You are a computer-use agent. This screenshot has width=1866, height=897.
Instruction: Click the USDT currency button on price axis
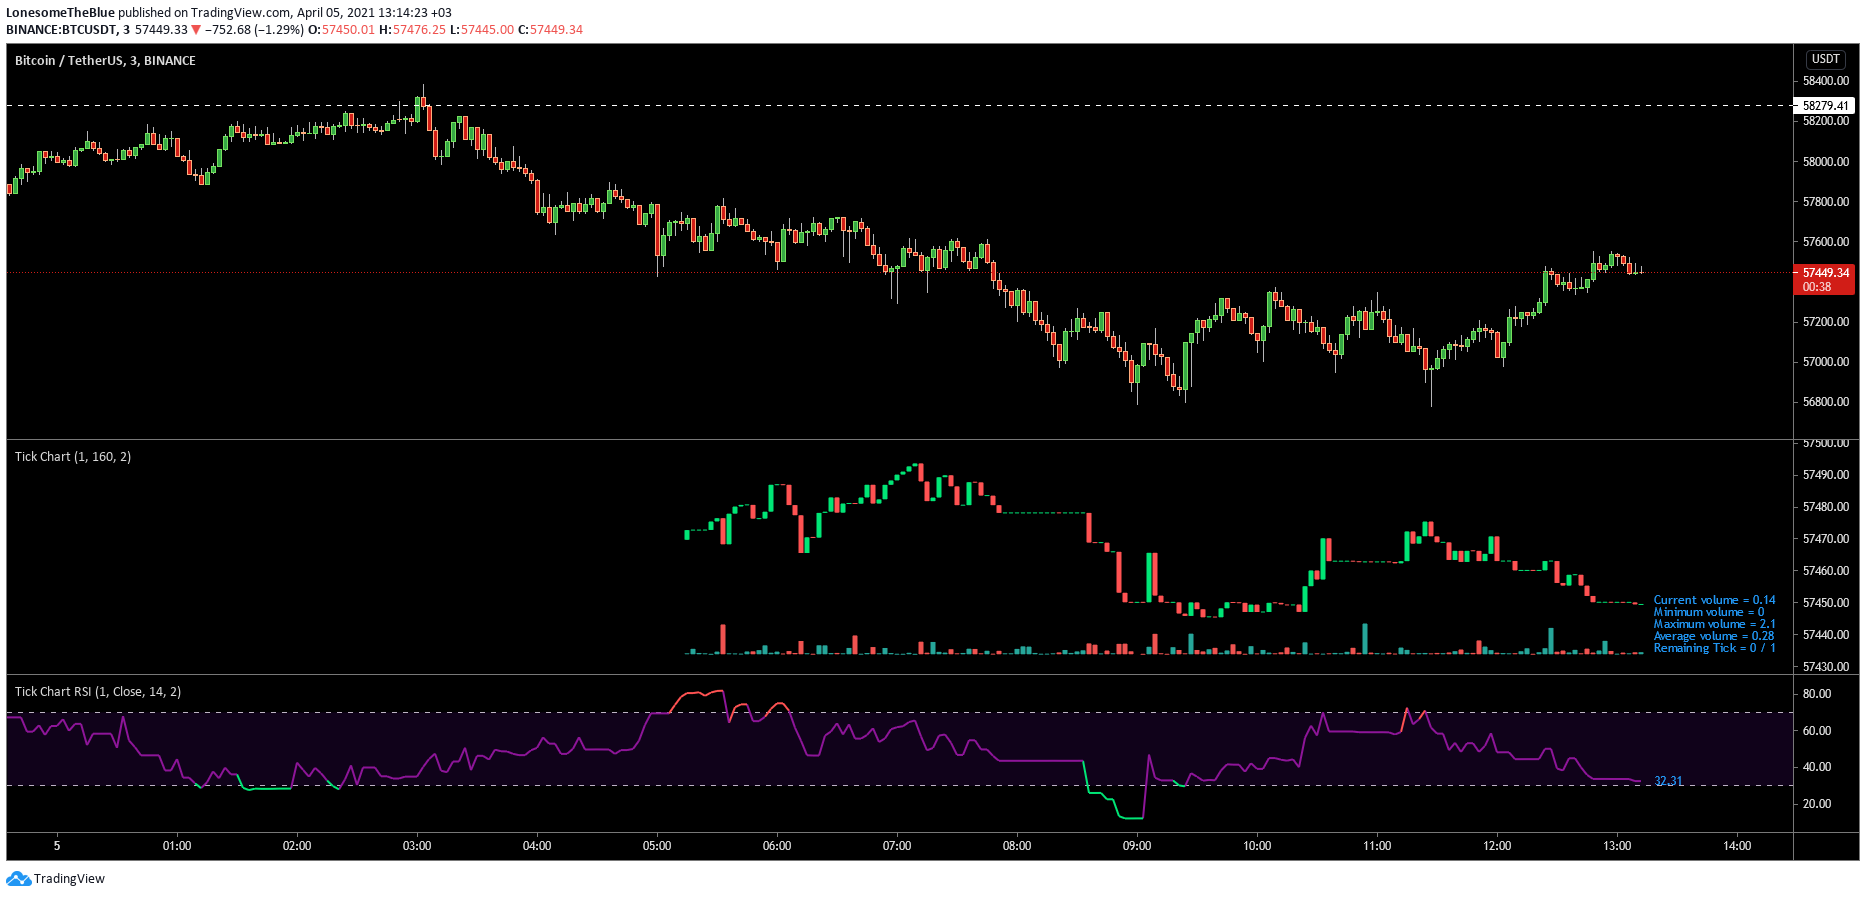click(1826, 59)
